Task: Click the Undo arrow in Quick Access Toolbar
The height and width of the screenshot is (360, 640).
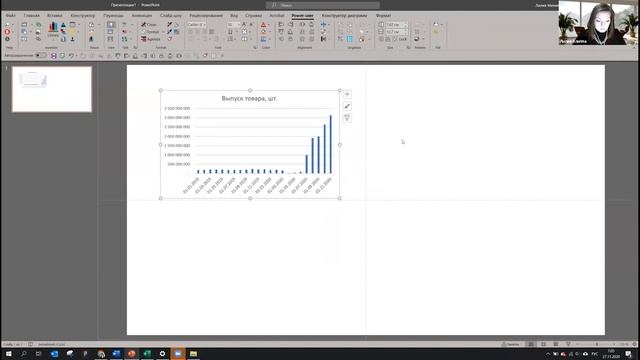Action: point(71,56)
